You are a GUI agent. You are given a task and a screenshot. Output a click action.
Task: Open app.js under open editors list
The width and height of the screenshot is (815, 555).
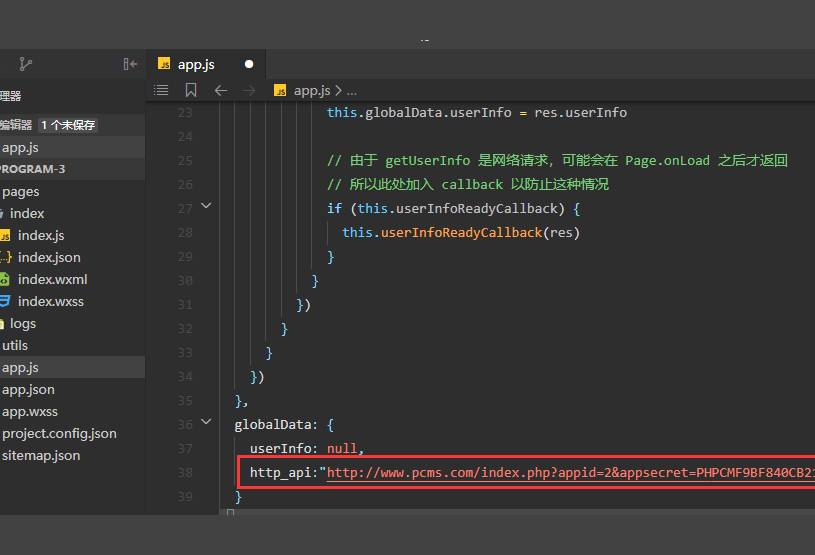point(20,147)
